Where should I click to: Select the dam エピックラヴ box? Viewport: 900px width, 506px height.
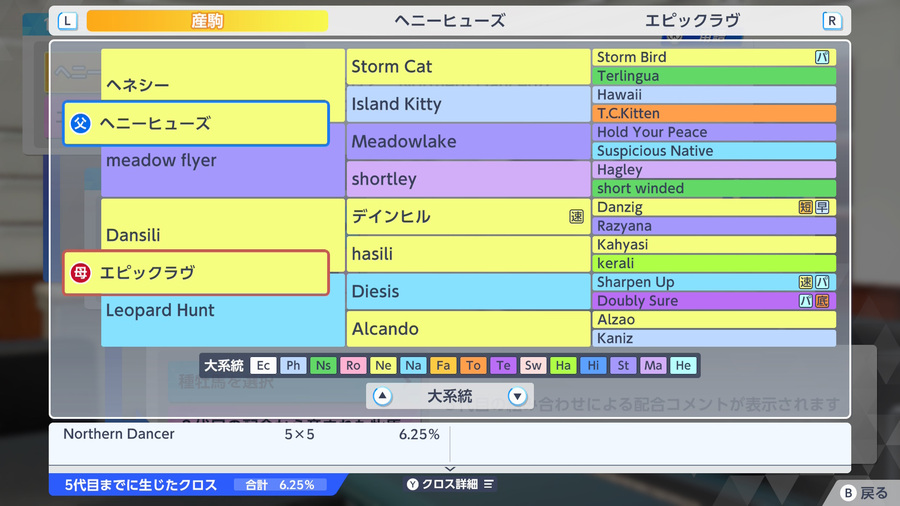196,273
